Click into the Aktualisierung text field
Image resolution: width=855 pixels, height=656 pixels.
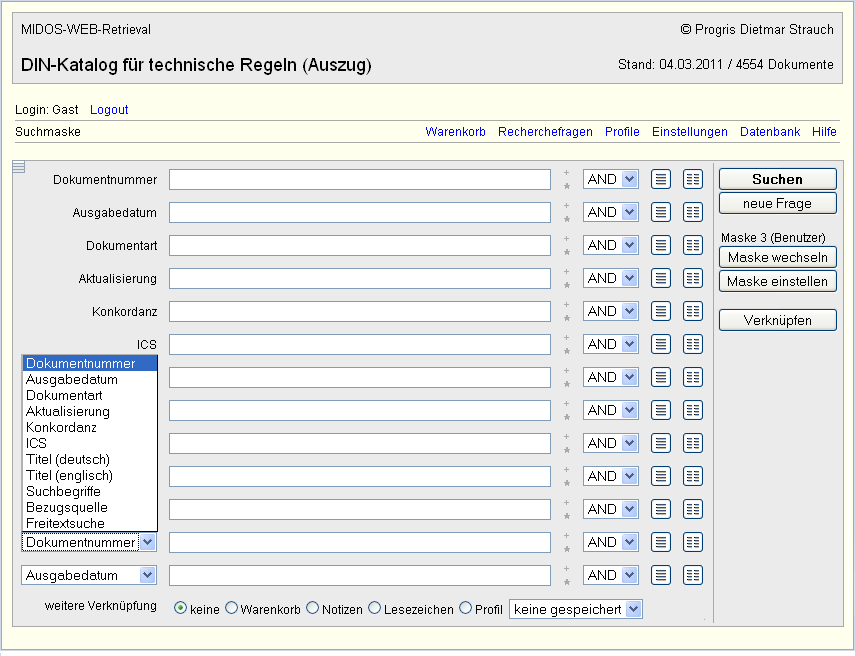[360, 278]
